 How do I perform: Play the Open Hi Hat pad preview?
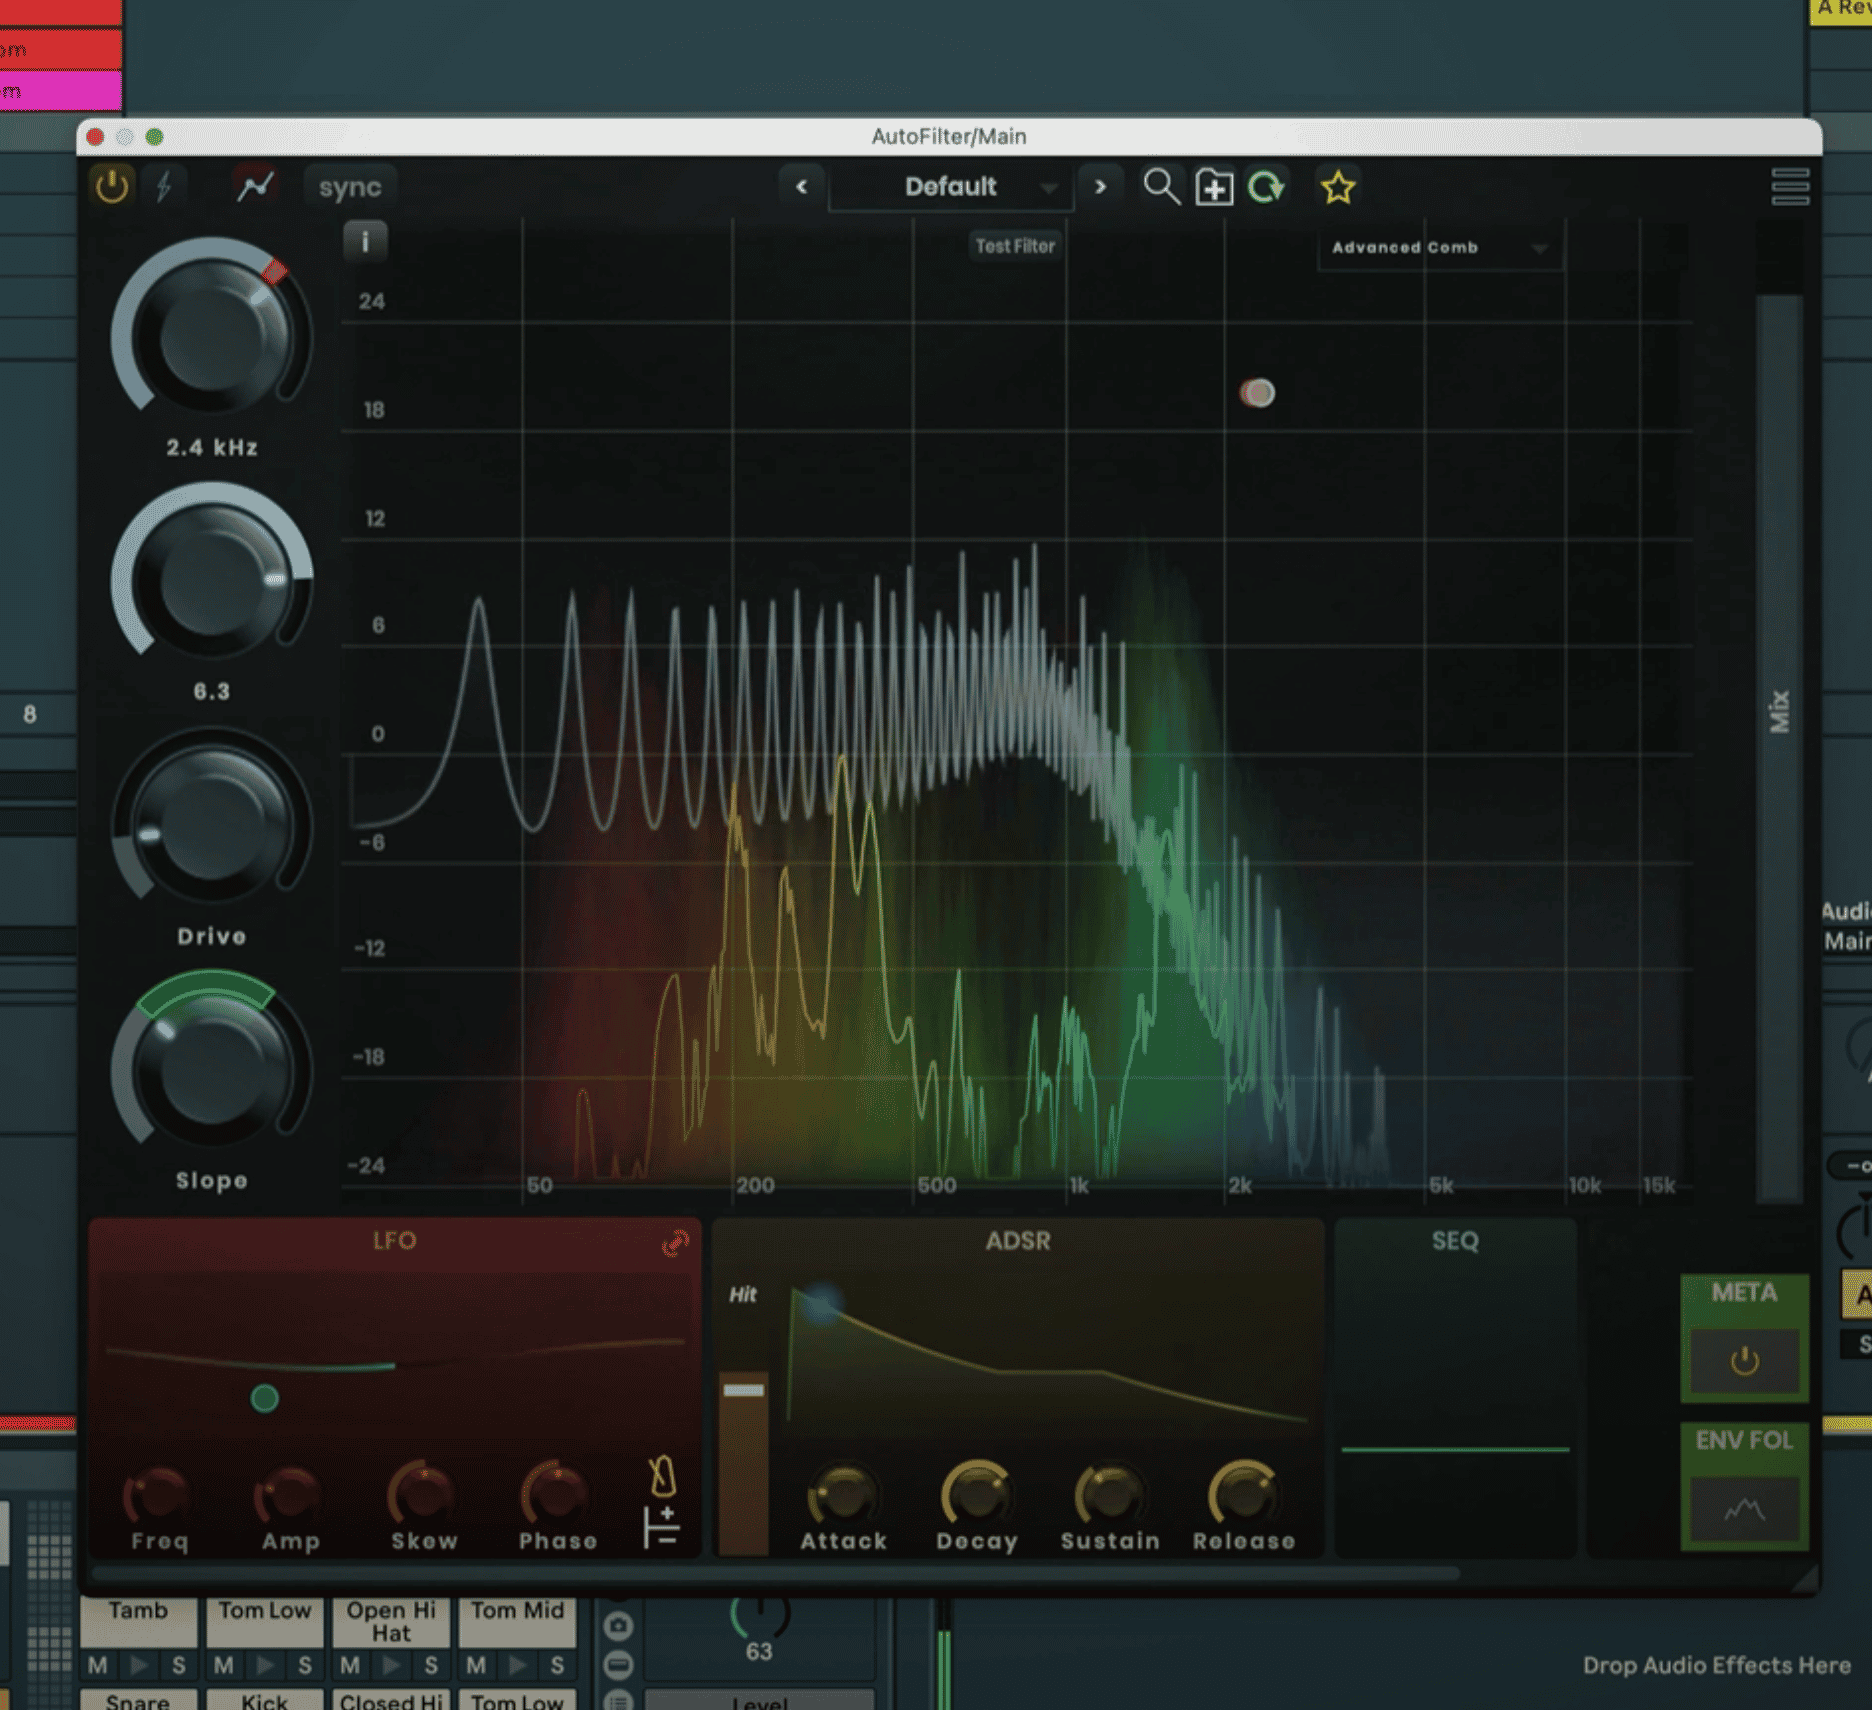(x=391, y=1666)
